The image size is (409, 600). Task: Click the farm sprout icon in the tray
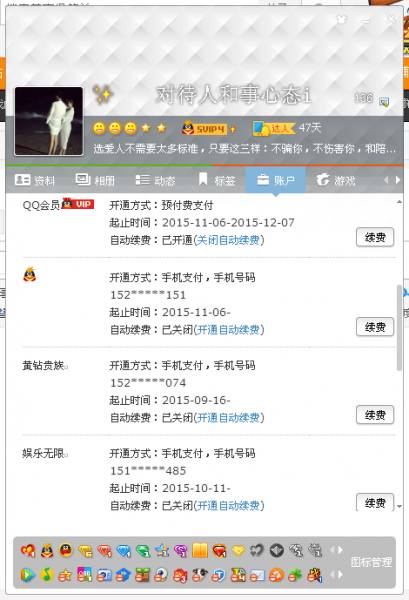pos(142,575)
